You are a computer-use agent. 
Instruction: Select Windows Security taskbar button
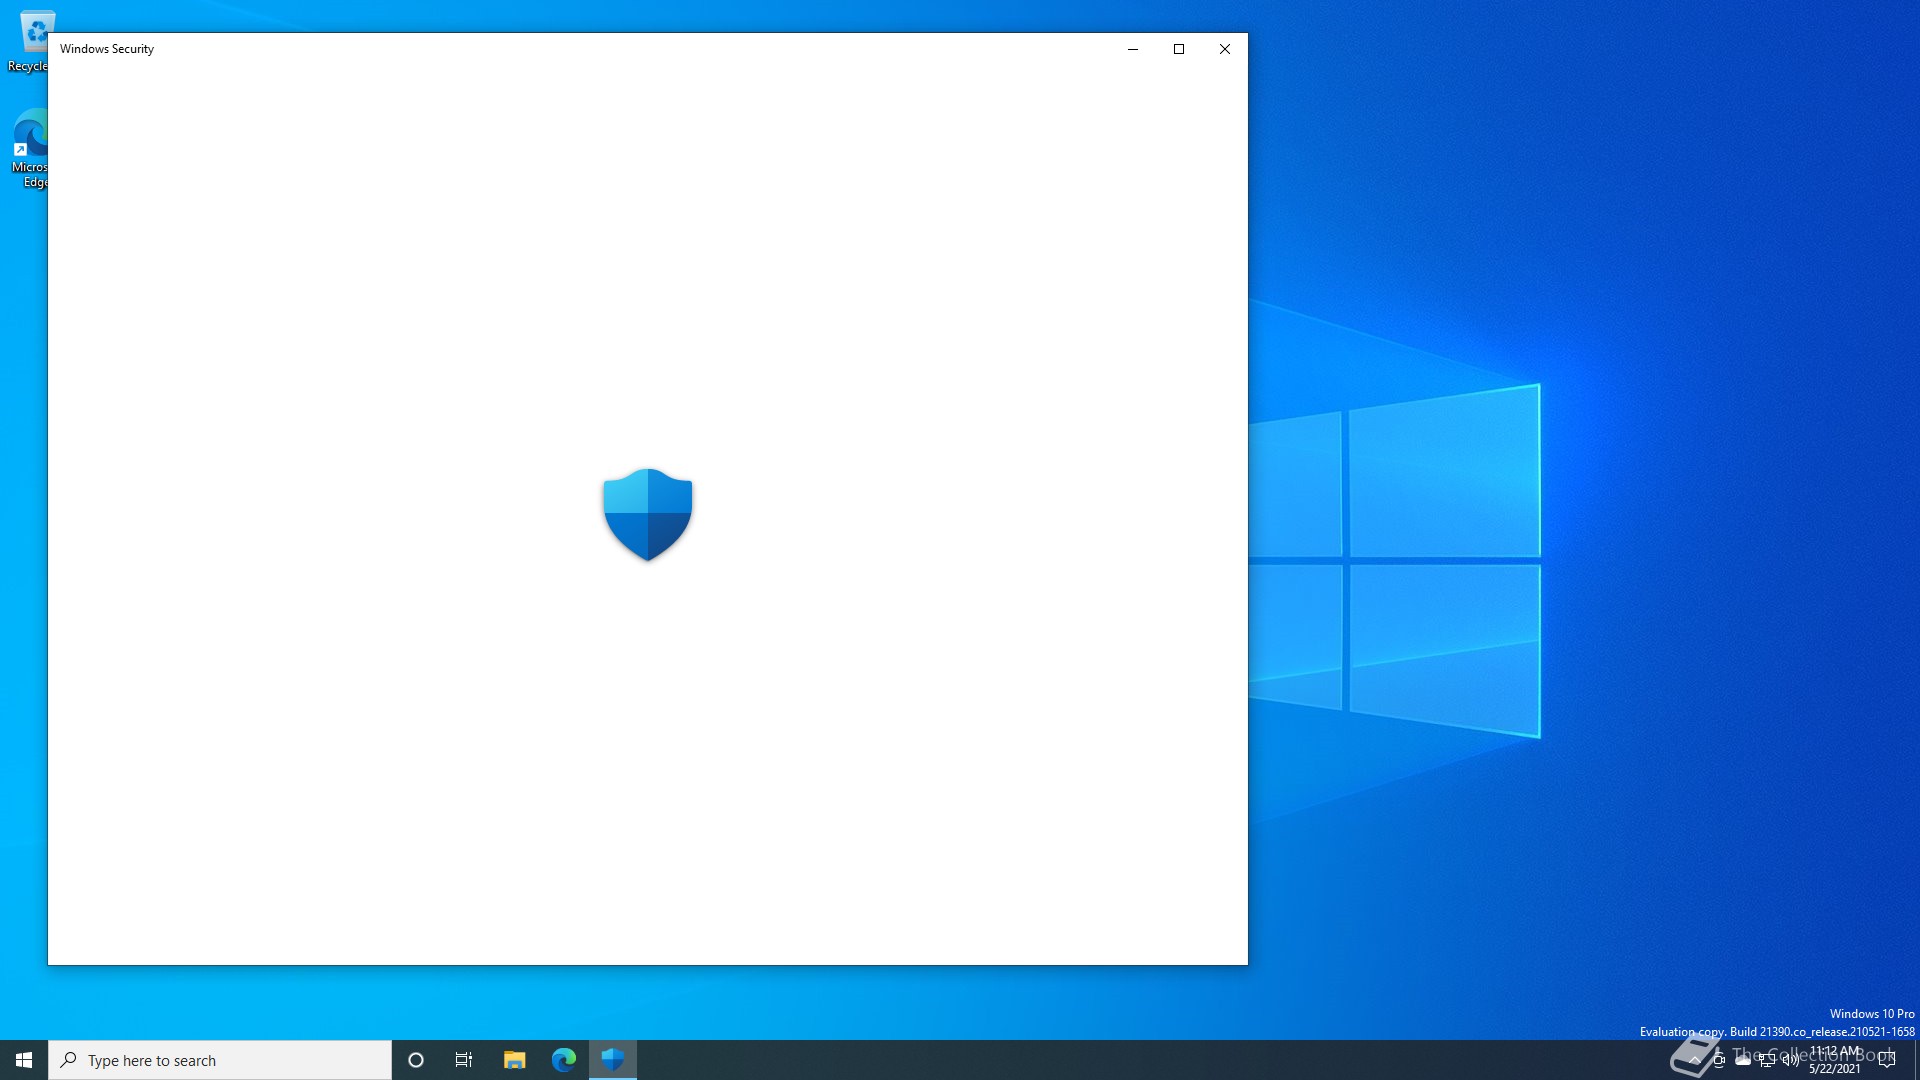click(x=613, y=1060)
